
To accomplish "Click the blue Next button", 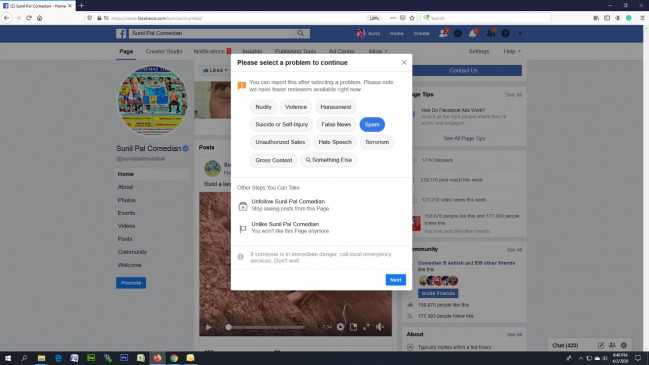I will point(396,280).
